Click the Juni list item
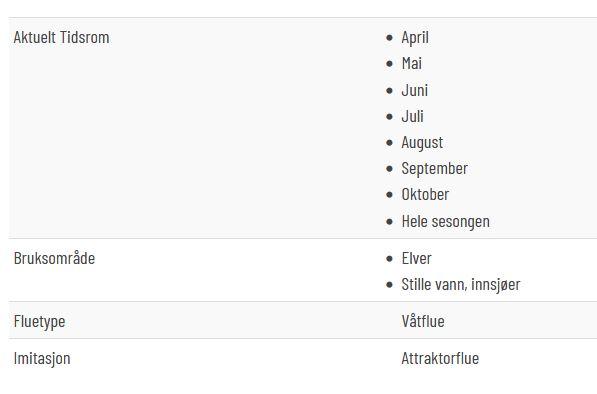The height and width of the screenshot is (394, 597). click(414, 90)
